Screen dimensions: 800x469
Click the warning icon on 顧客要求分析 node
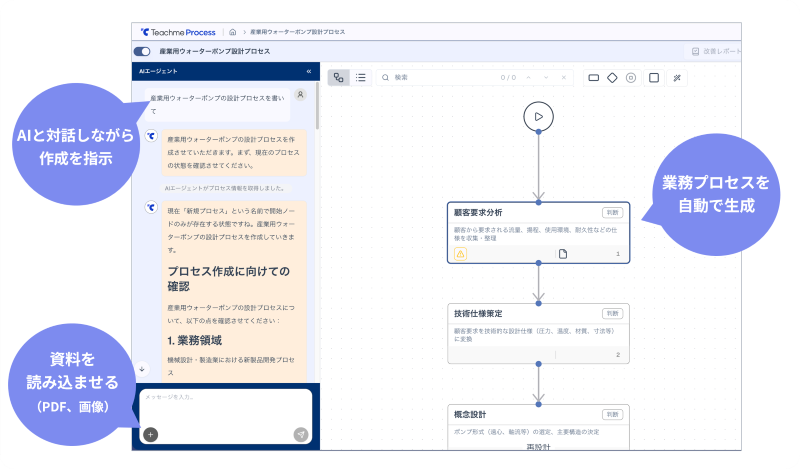460,254
